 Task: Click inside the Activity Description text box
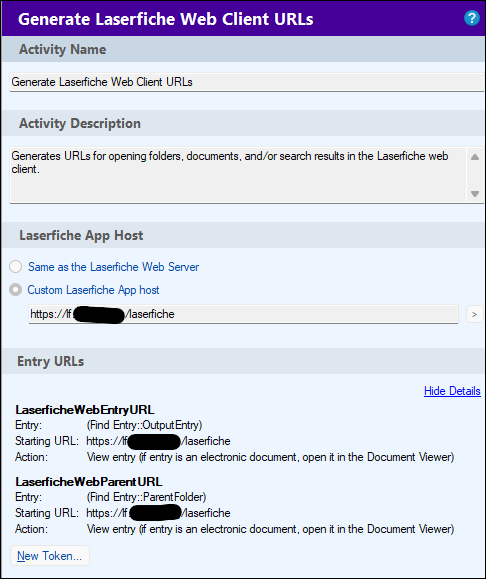238,175
